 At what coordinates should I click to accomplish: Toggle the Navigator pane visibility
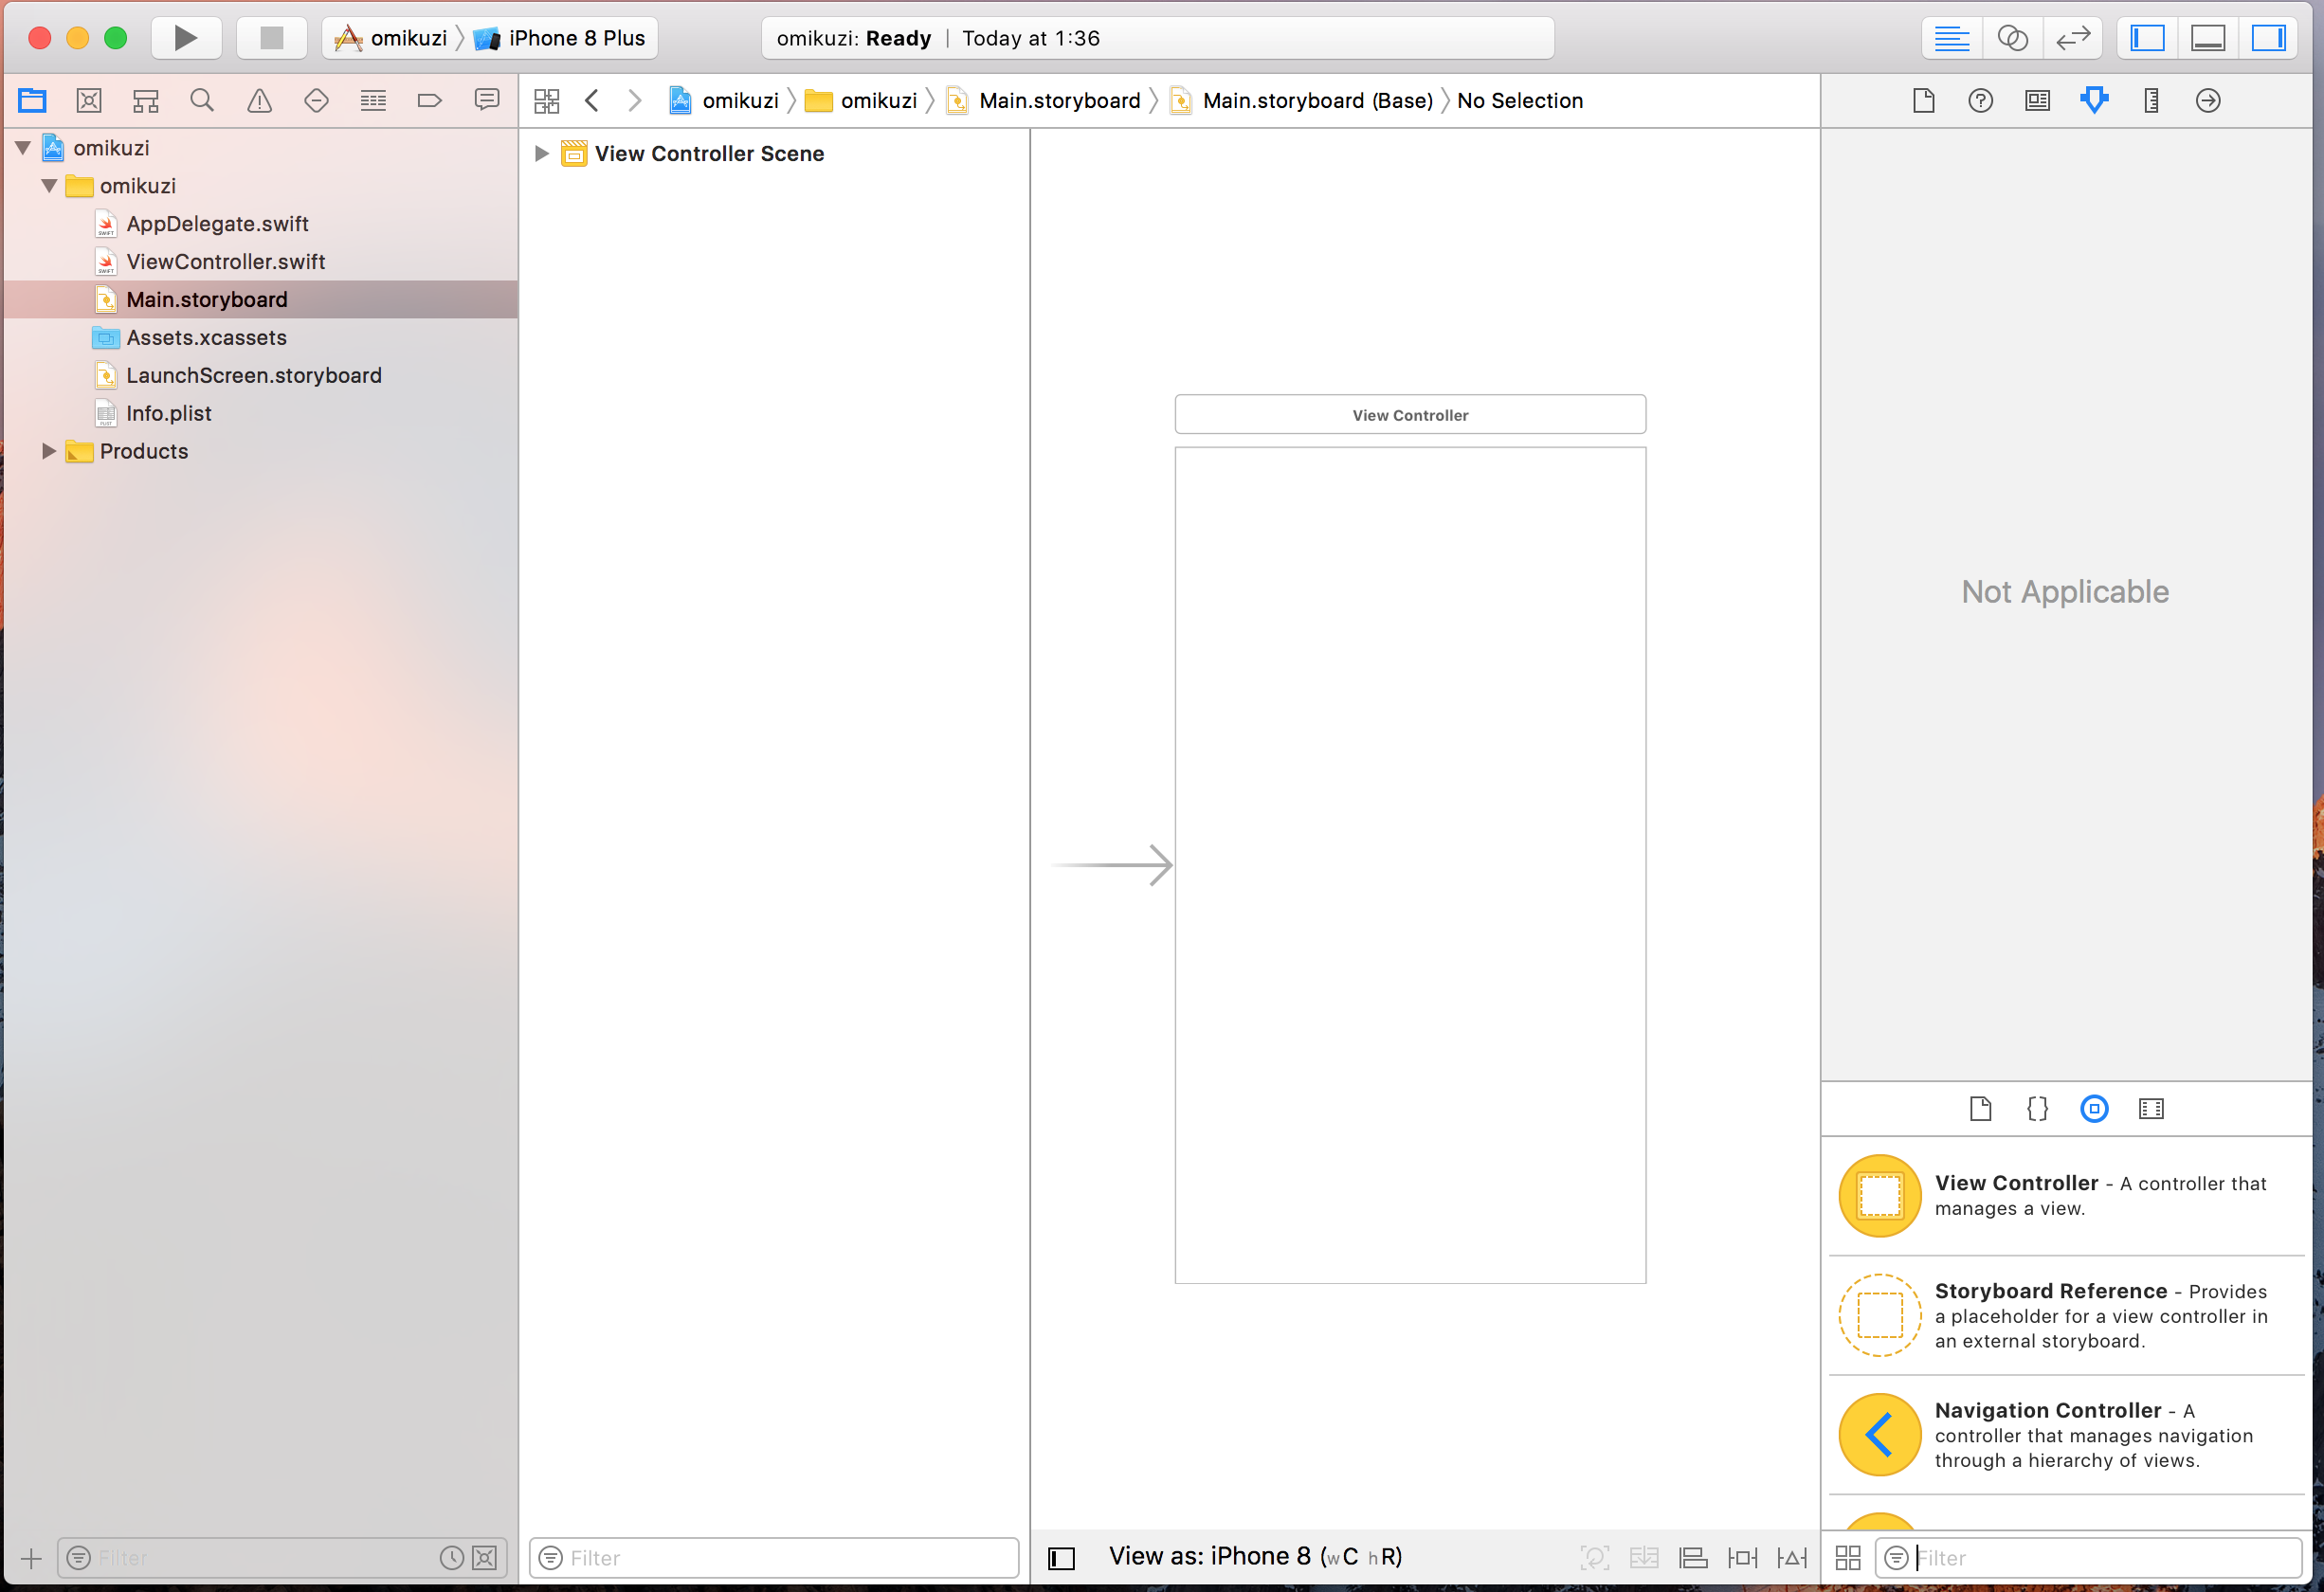(x=2148, y=38)
